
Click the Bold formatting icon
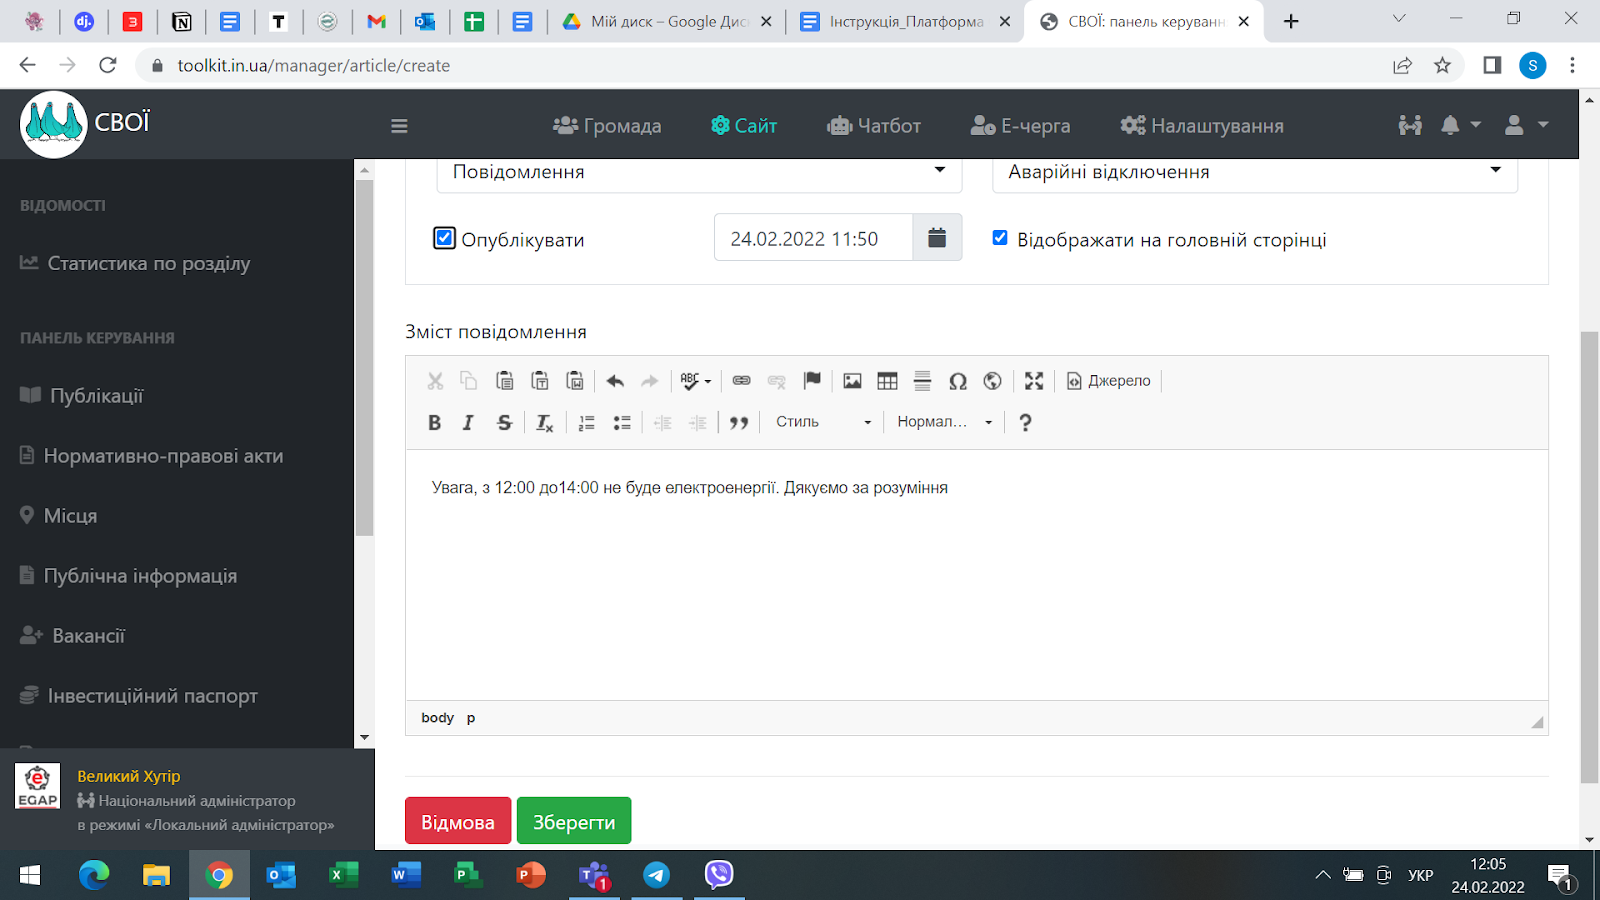coord(434,422)
